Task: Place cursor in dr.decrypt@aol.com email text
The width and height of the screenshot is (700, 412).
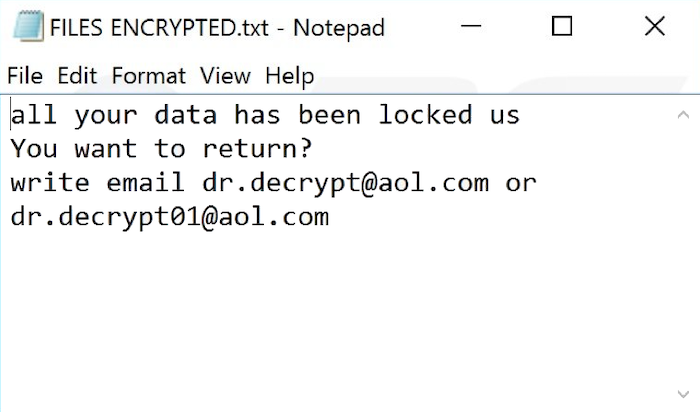Action: pos(345,184)
